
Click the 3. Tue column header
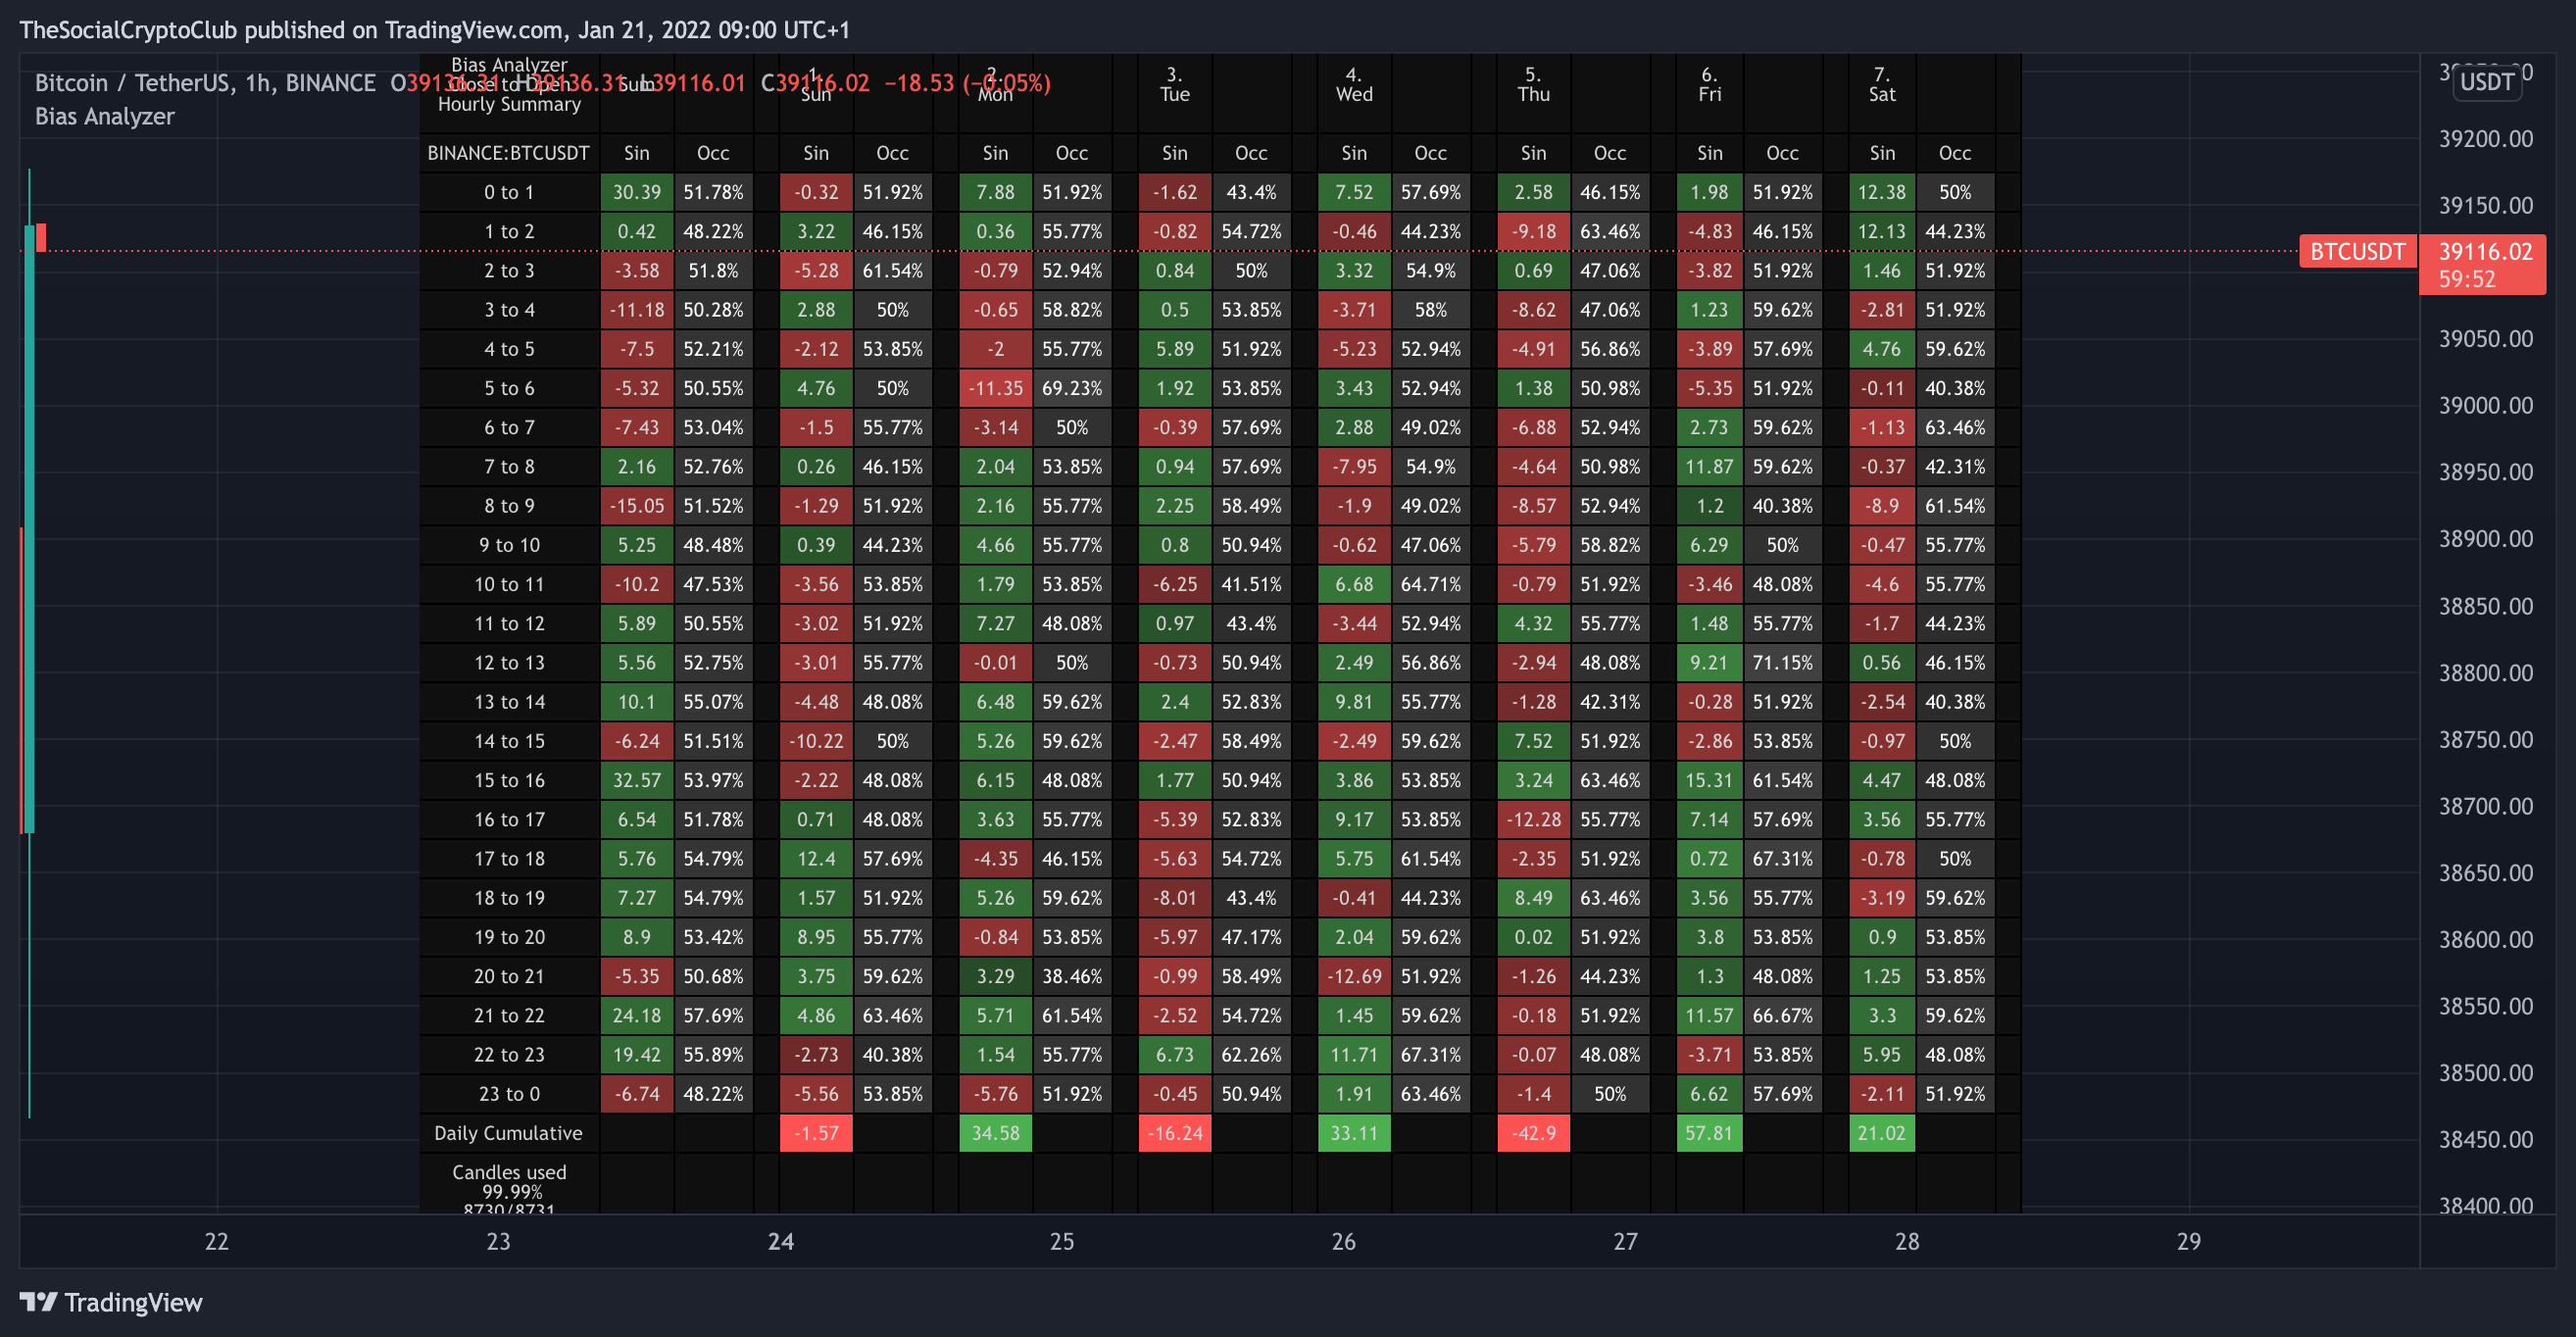click(x=1174, y=84)
